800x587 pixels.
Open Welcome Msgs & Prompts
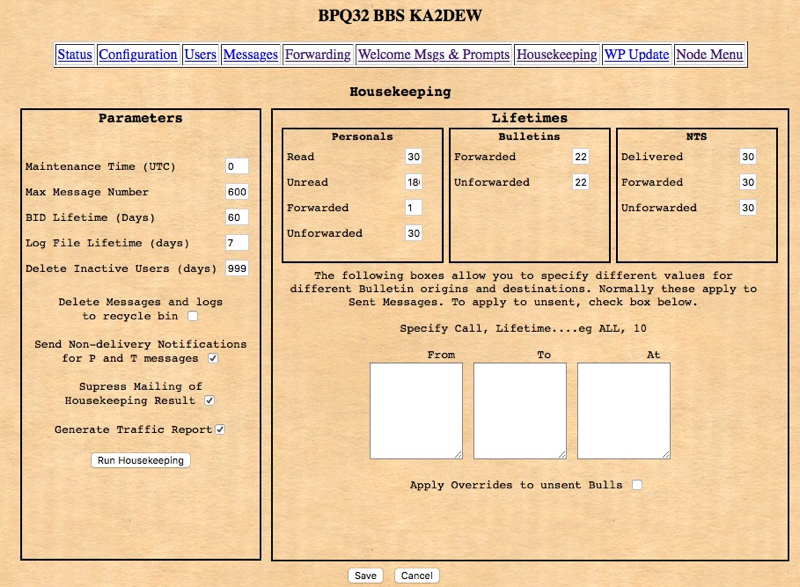(434, 55)
